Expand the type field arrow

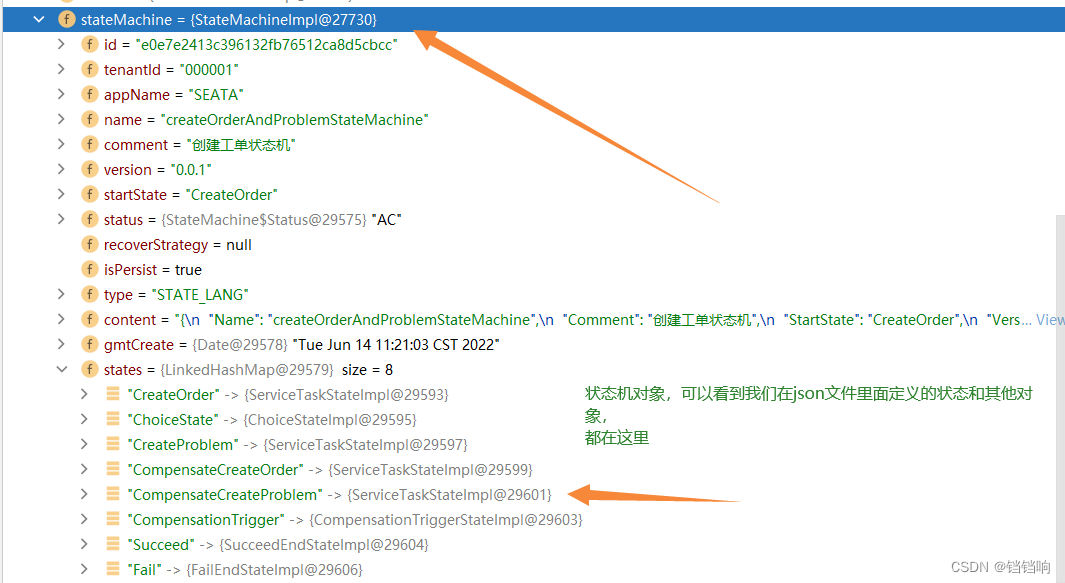(x=61, y=294)
